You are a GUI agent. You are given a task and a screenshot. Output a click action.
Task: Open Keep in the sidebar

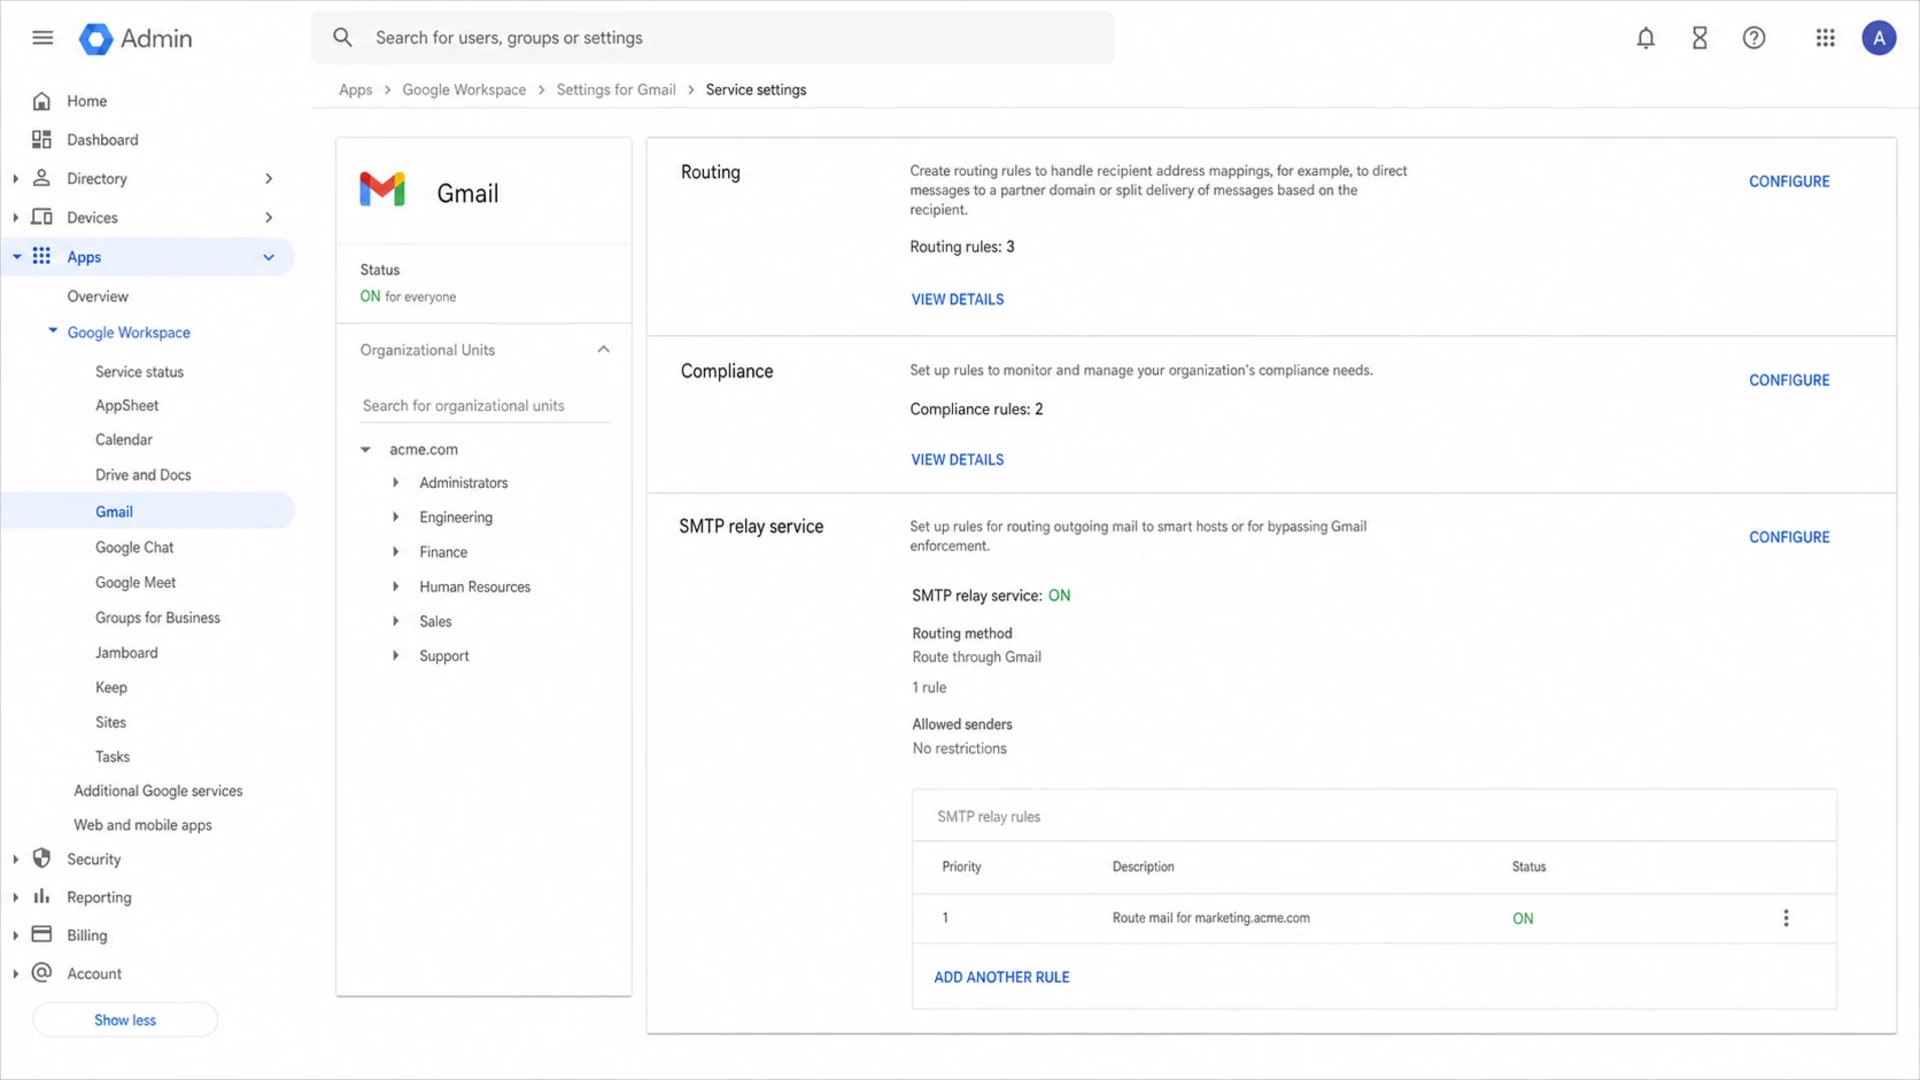(111, 688)
